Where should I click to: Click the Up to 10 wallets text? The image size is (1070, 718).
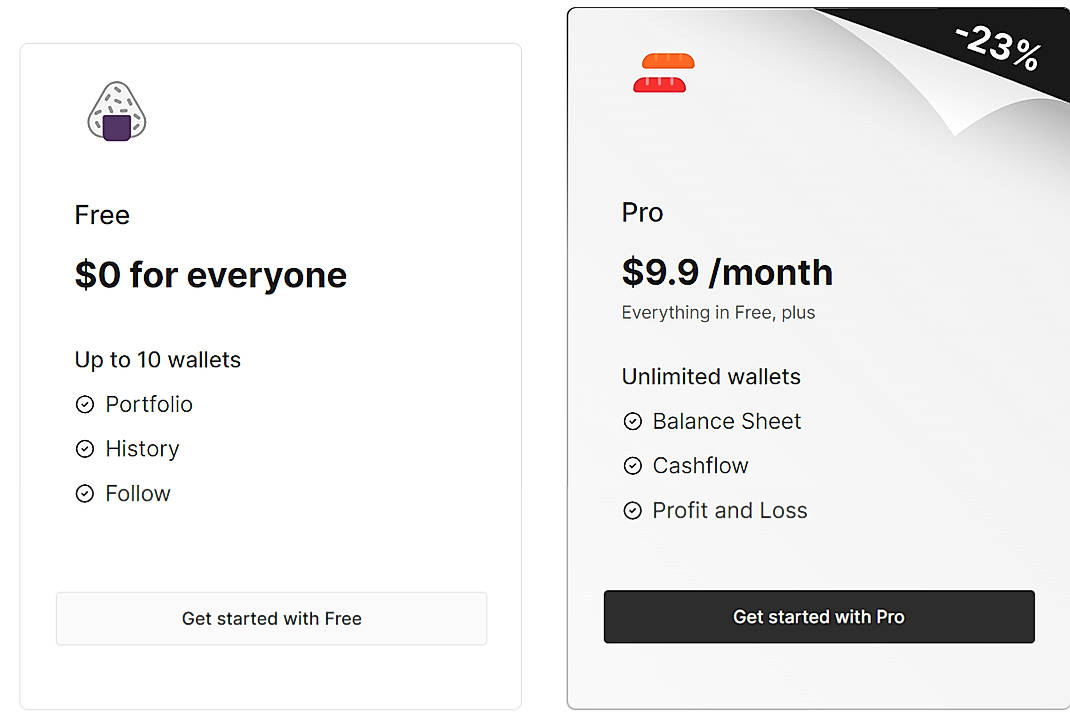[157, 359]
